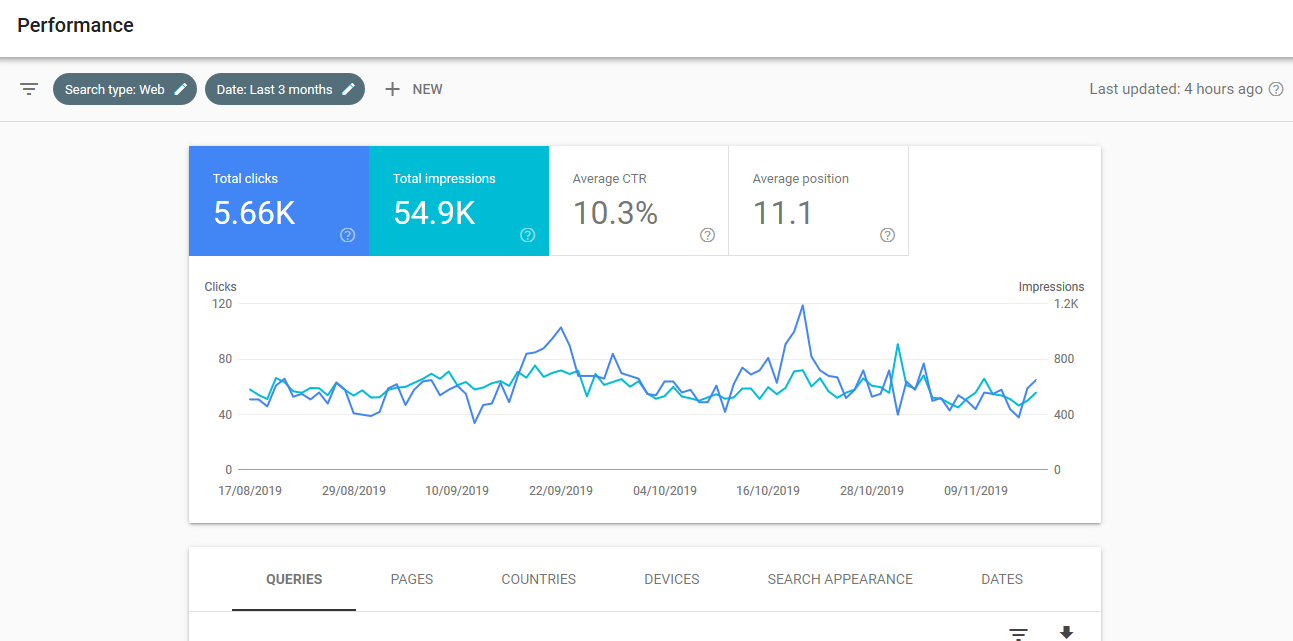Image resolution: width=1293 pixels, height=641 pixels.
Task: Click the 5.66K total clicks value
Action: point(254,213)
